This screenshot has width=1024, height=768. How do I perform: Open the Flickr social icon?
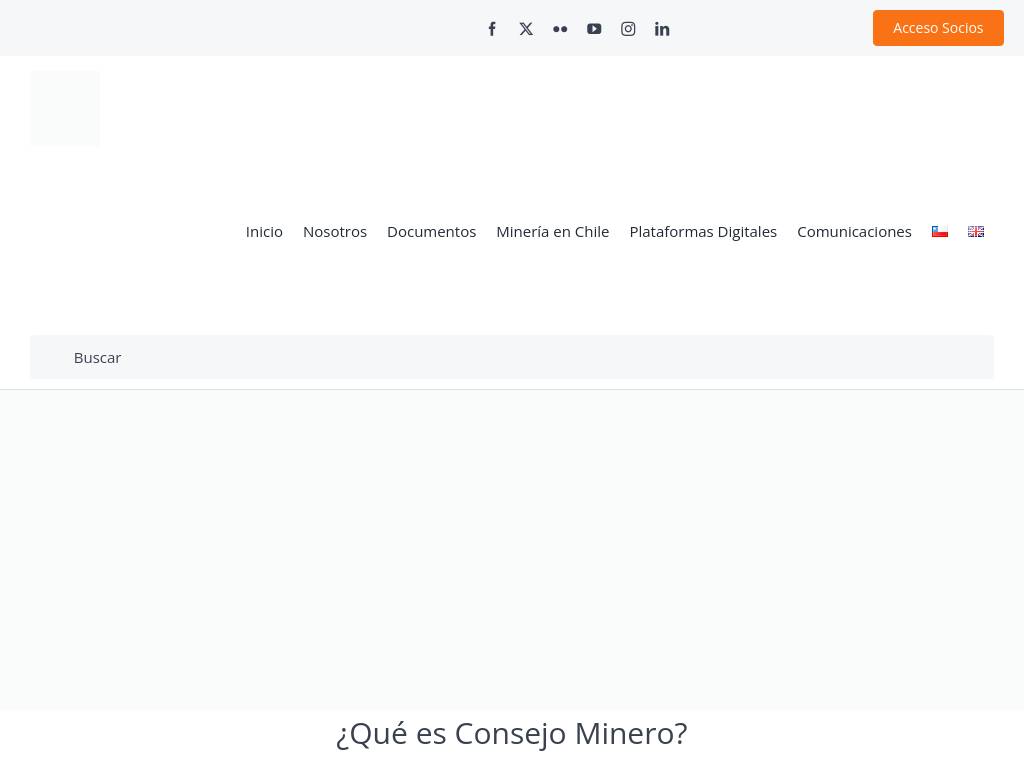pos(560,29)
